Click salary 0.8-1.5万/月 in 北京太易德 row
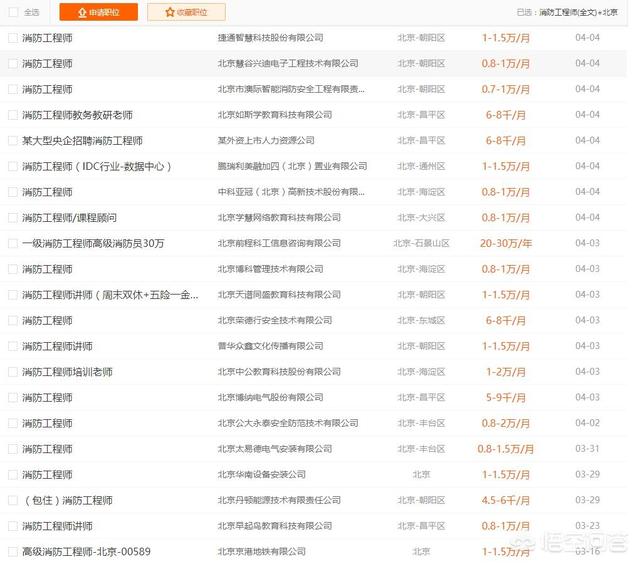The height and width of the screenshot is (564, 640). pos(506,449)
